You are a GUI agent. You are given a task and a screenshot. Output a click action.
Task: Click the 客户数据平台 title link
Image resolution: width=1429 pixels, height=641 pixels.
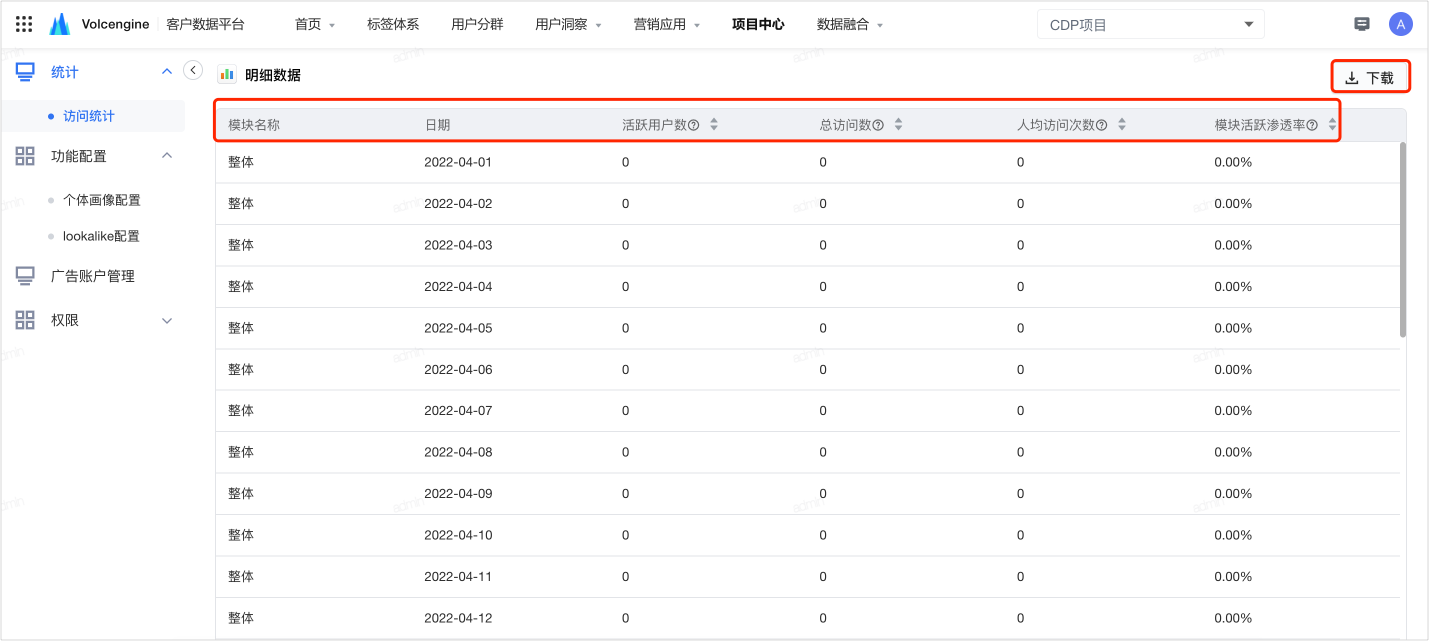click(x=205, y=24)
